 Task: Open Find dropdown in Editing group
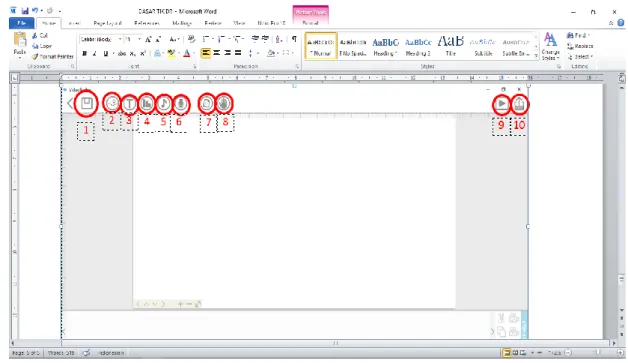(579, 36)
